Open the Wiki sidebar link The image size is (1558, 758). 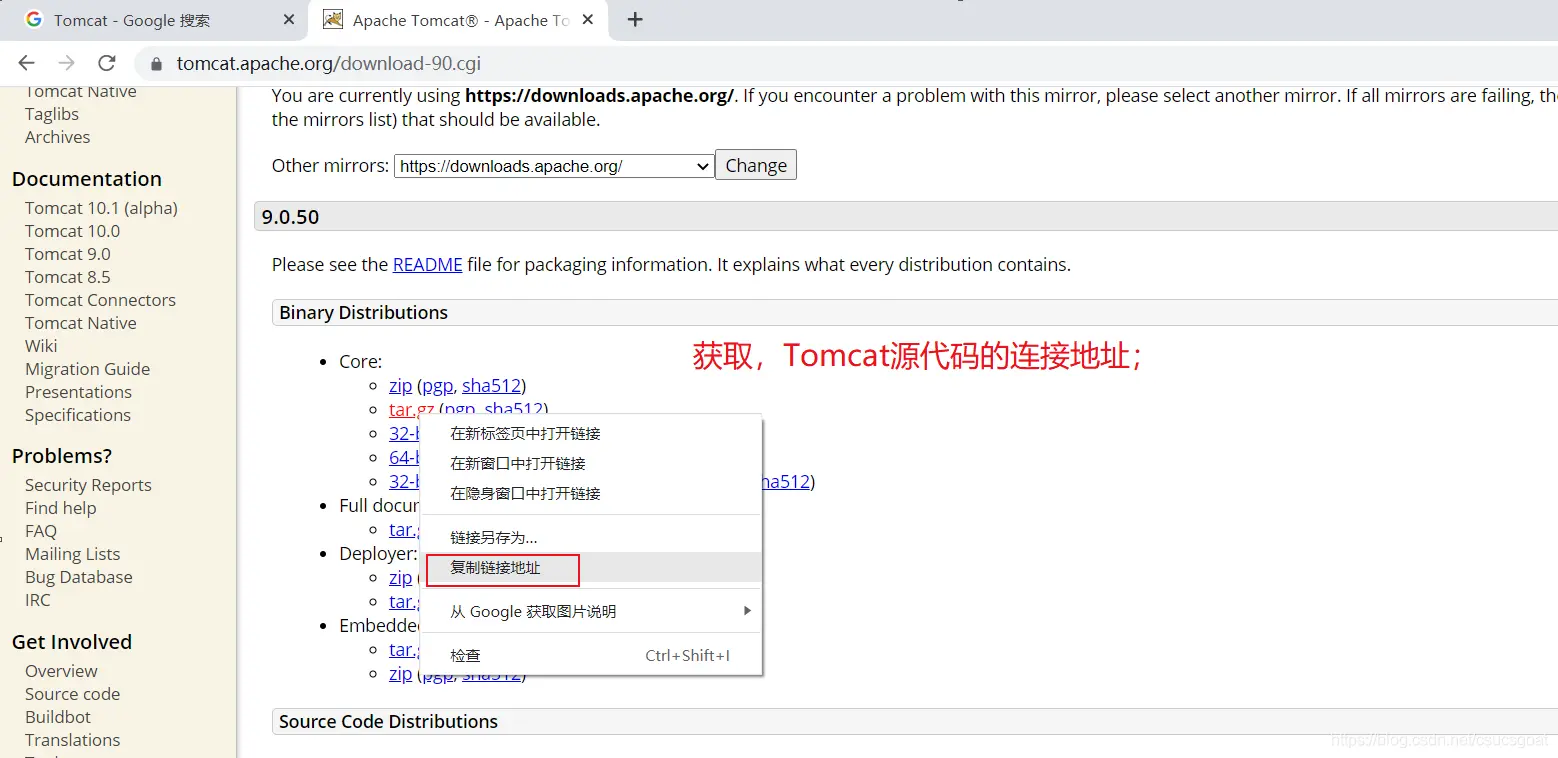(x=41, y=346)
